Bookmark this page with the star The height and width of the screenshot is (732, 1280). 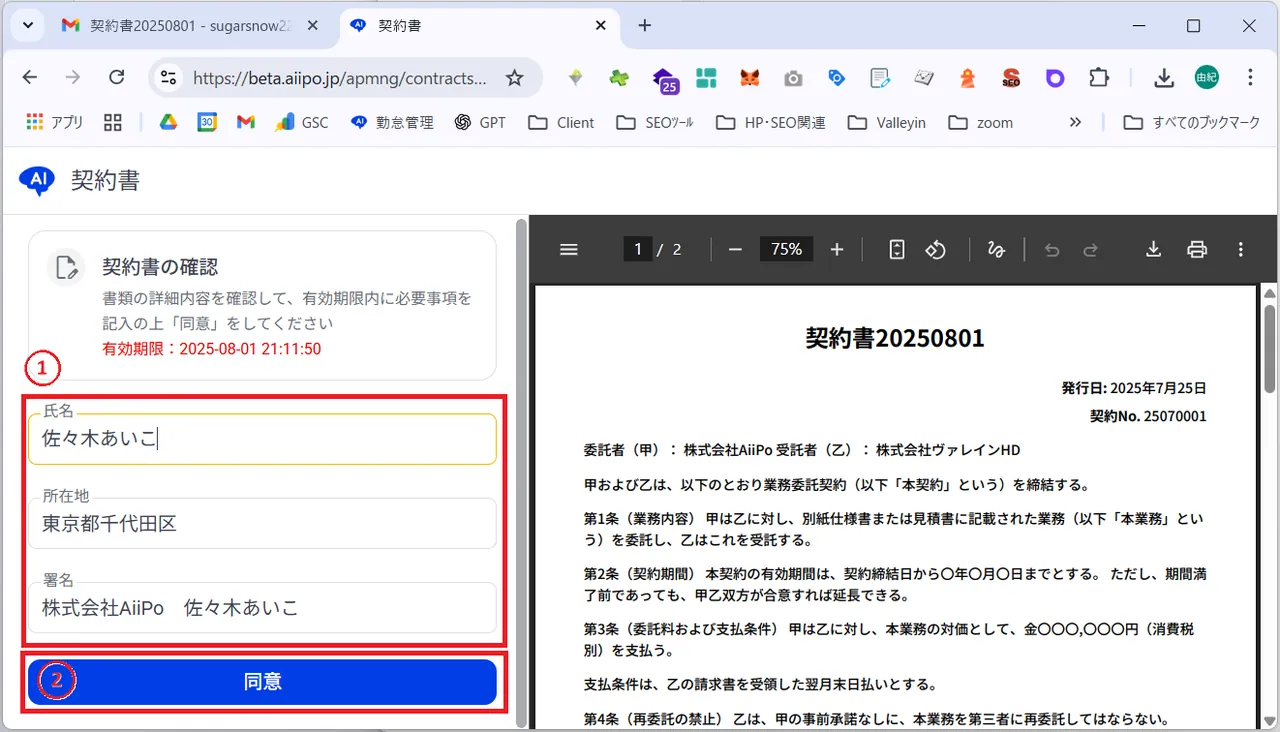tap(514, 78)
